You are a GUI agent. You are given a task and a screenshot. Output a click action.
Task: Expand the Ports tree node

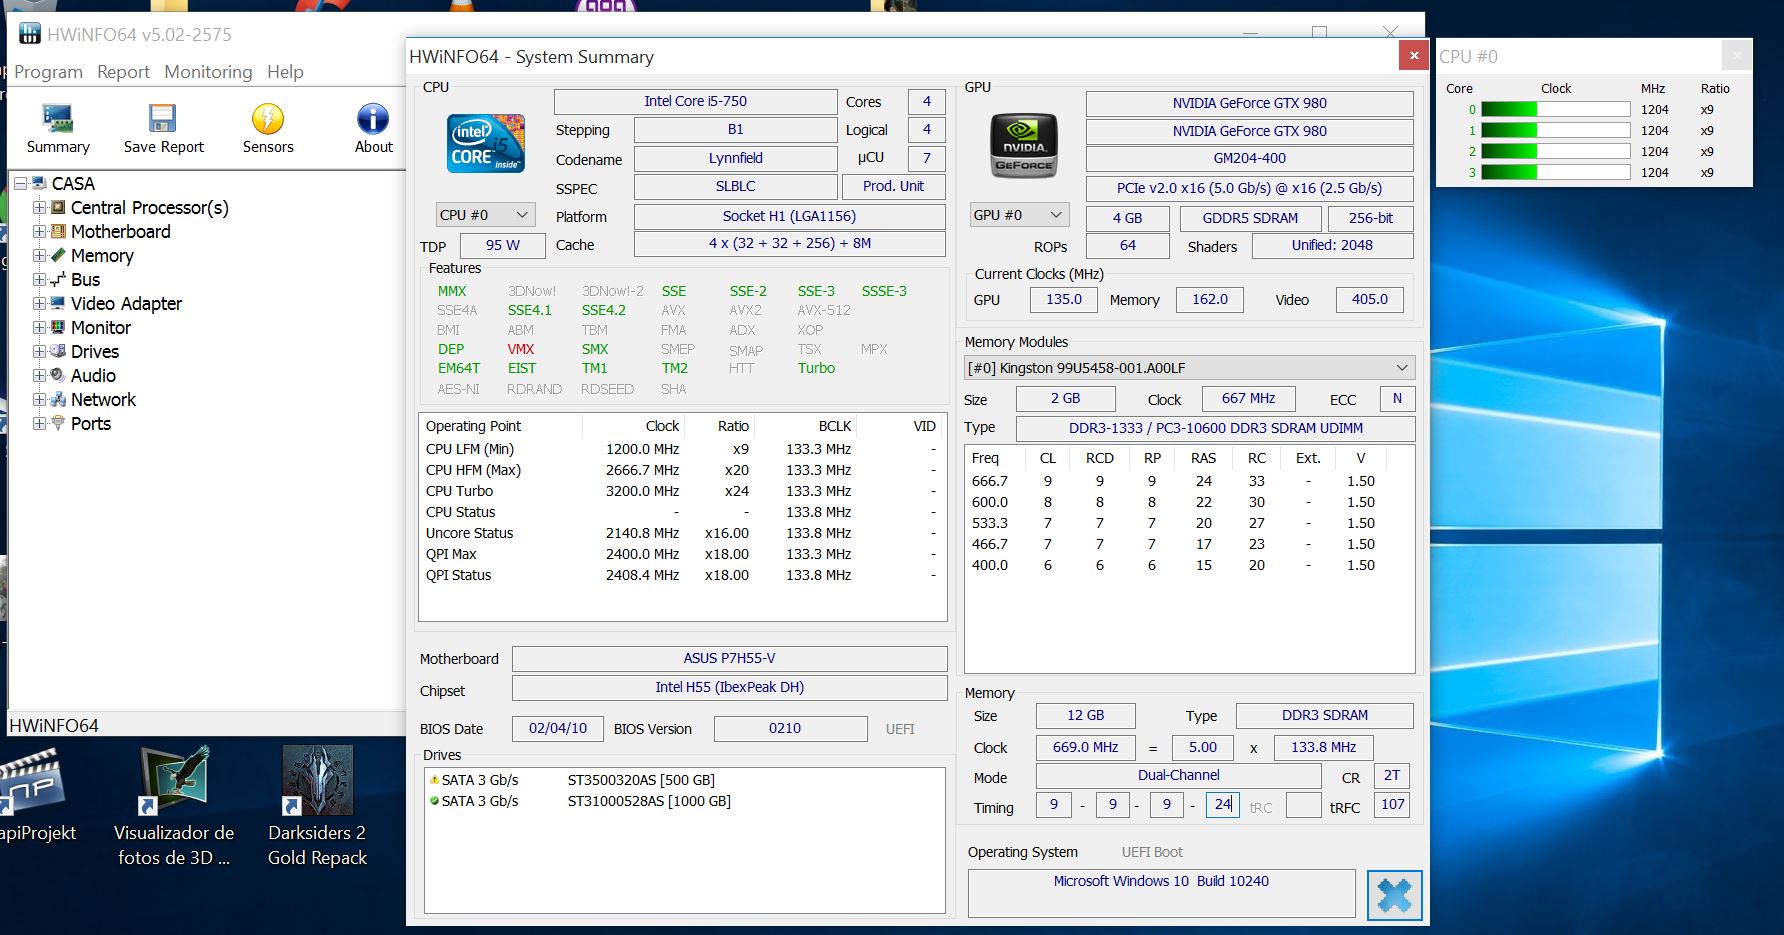point(39,423)
